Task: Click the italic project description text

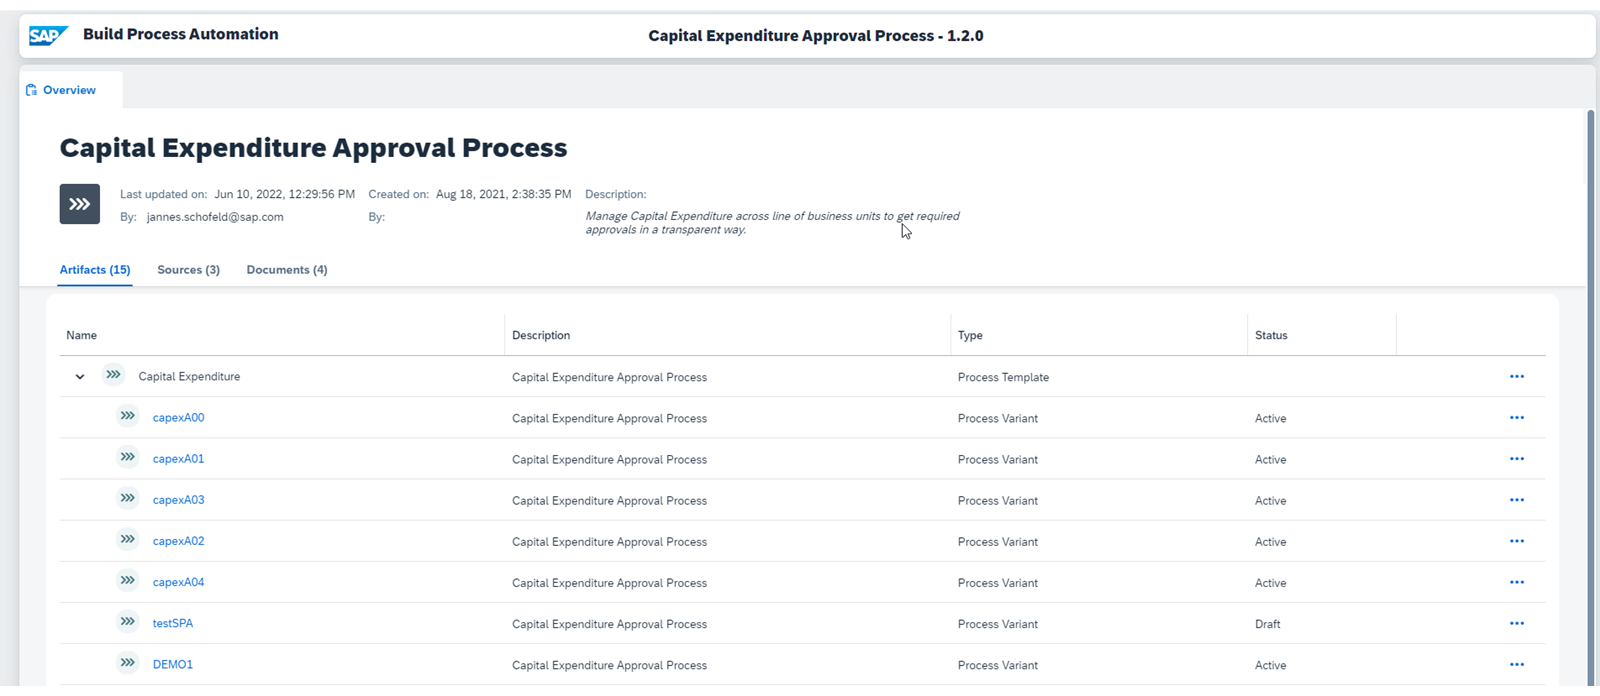Action: coord(772,222)
